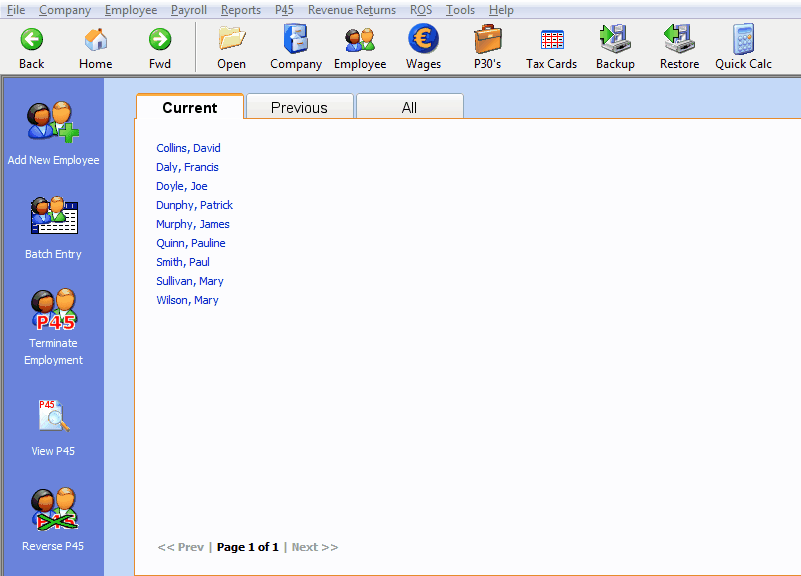The image size is (801, 576).
Task: Click the green Back arrow
Action: 32,40
